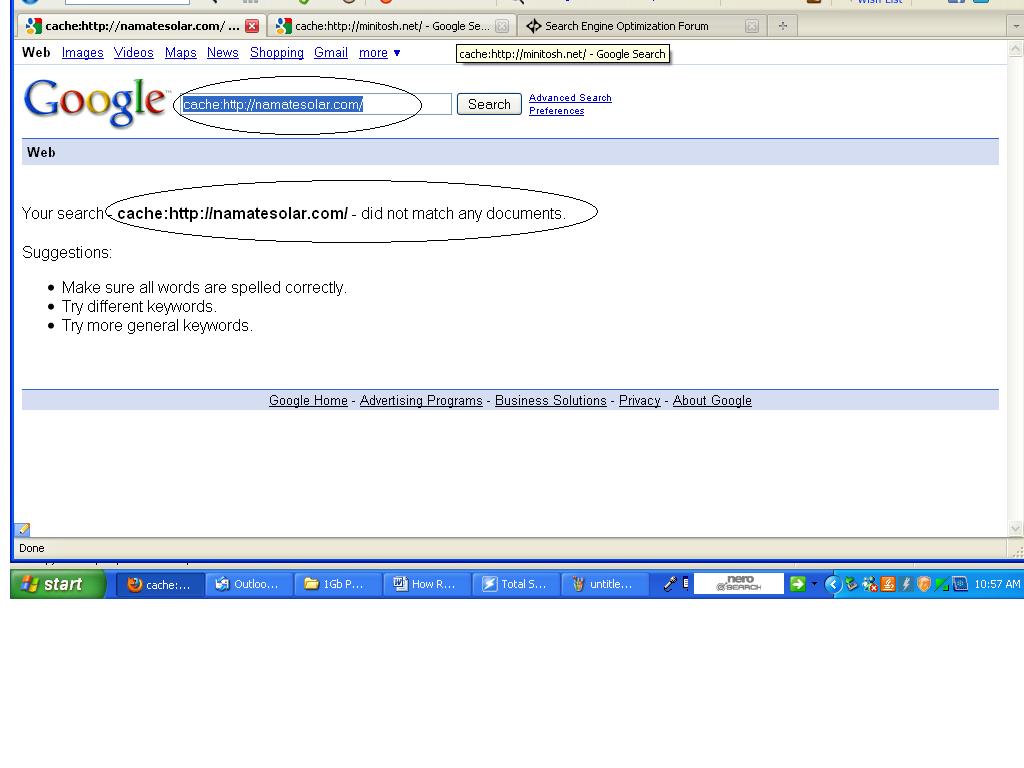The image size is (1024, 768).
Task: Click the Google logo
Action: tap(95, 102)
